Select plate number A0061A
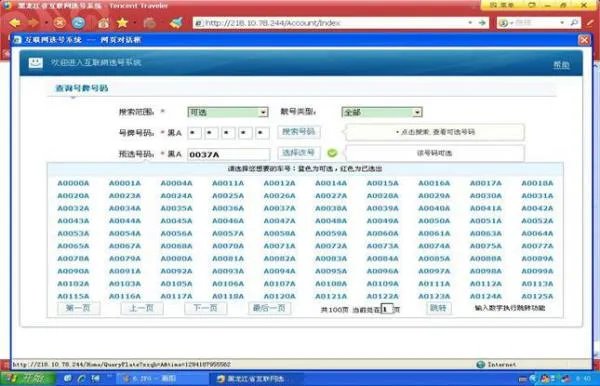 (434, 233)
